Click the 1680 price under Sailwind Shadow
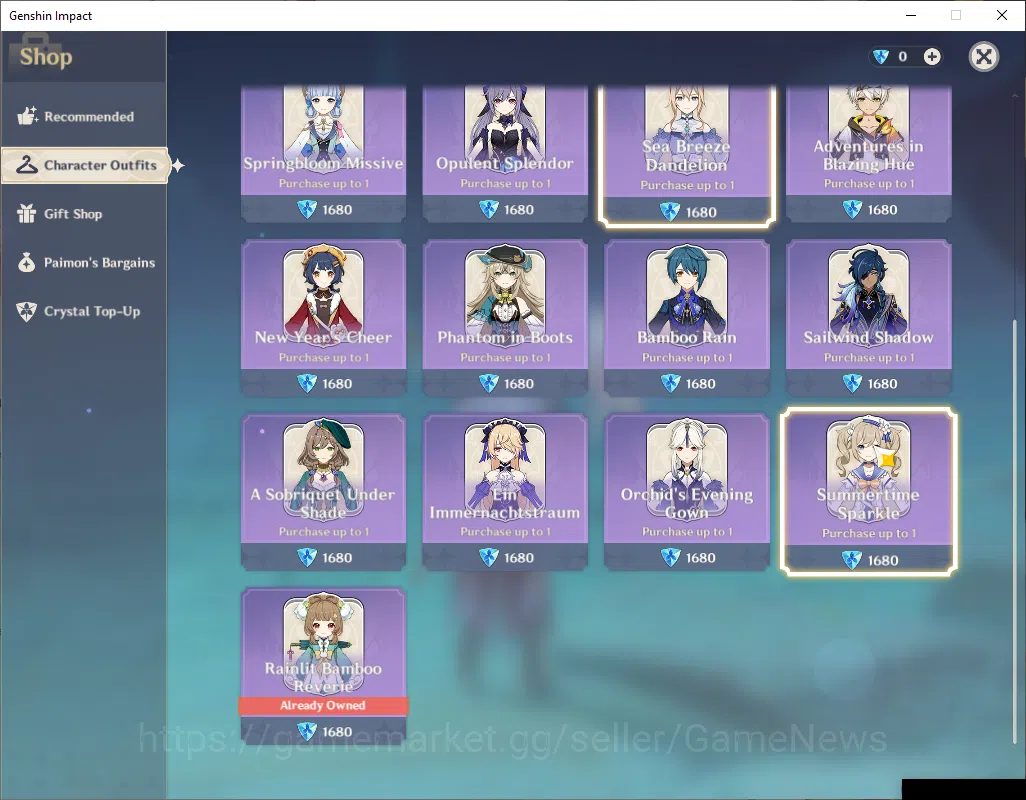 click(882, 384)
